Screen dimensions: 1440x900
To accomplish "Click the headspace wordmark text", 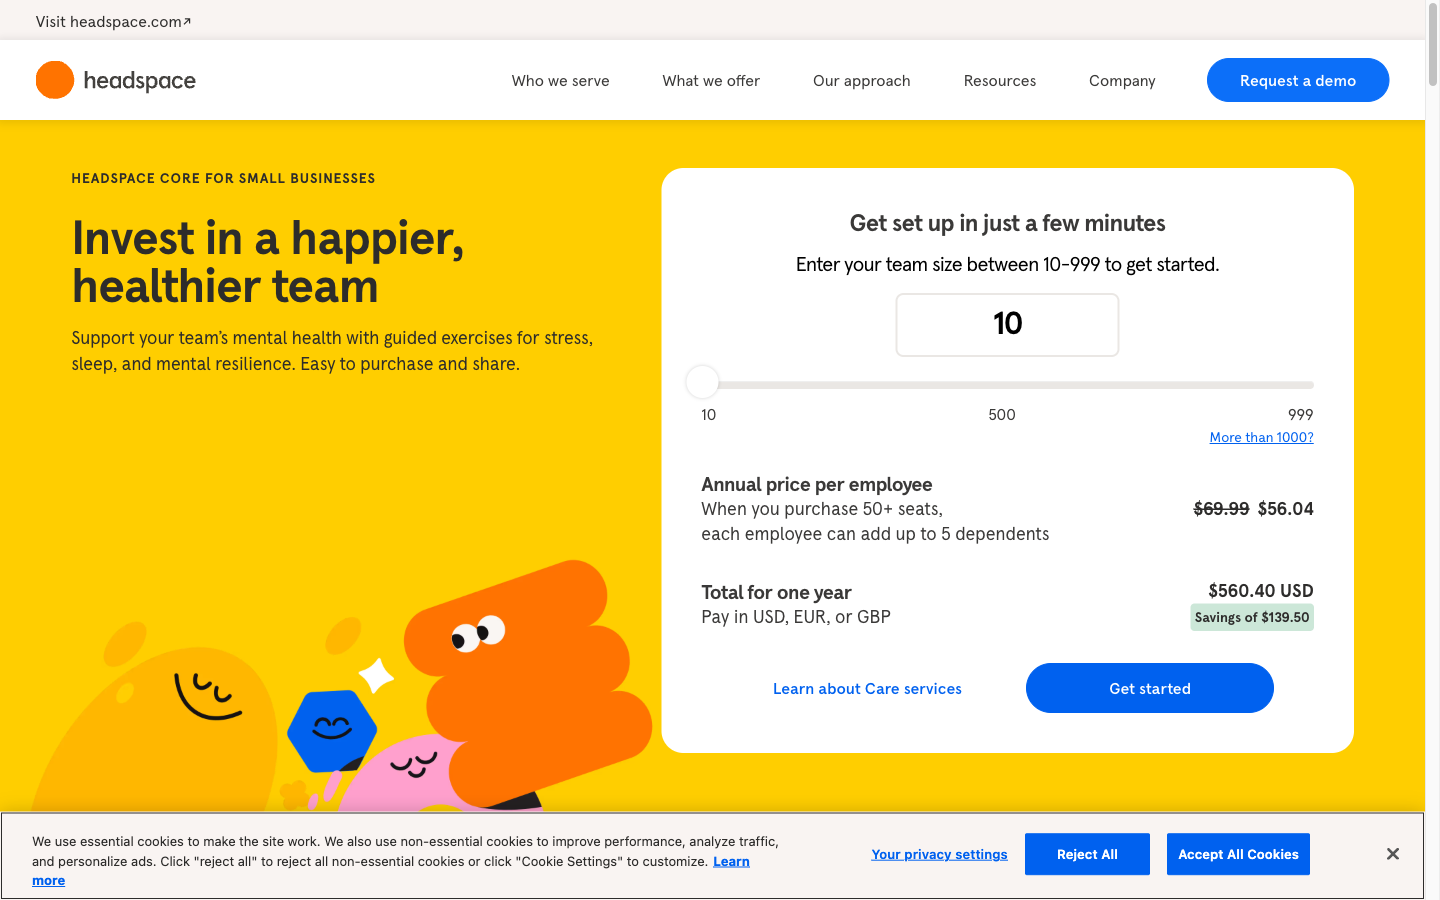I will [x=139, y=81].
